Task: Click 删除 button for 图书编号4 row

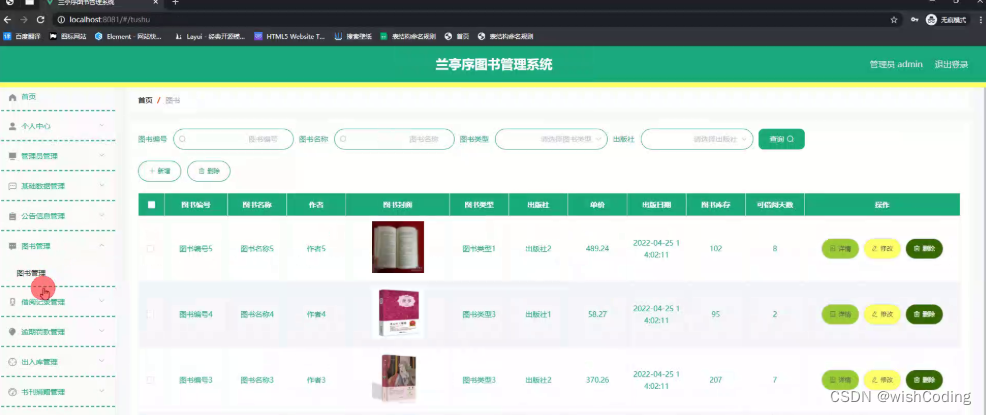Action: tap(924, 314)
